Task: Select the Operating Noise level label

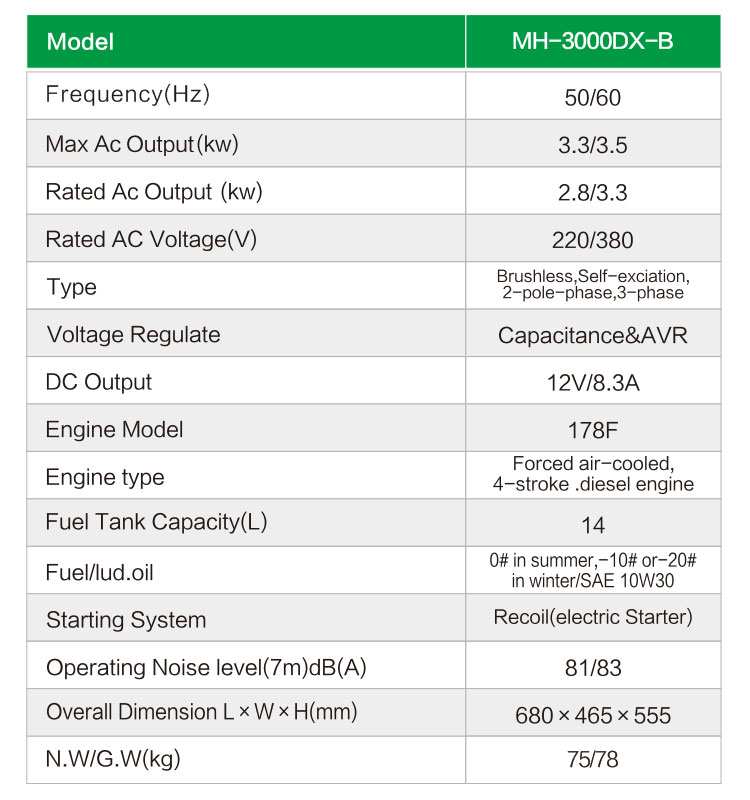Action: click(x=206, y=668)
